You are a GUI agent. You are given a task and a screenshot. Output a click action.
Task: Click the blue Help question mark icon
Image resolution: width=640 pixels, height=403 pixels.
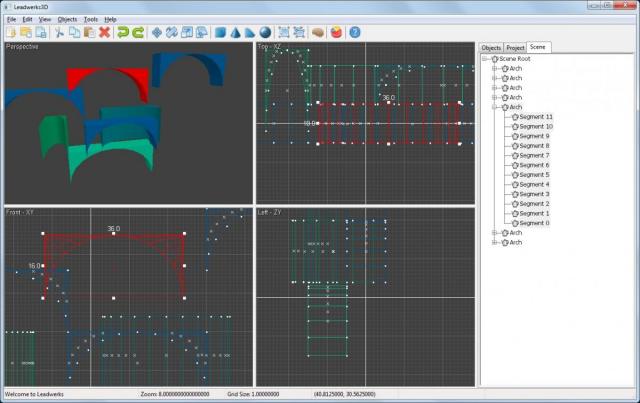coord(355,32)
